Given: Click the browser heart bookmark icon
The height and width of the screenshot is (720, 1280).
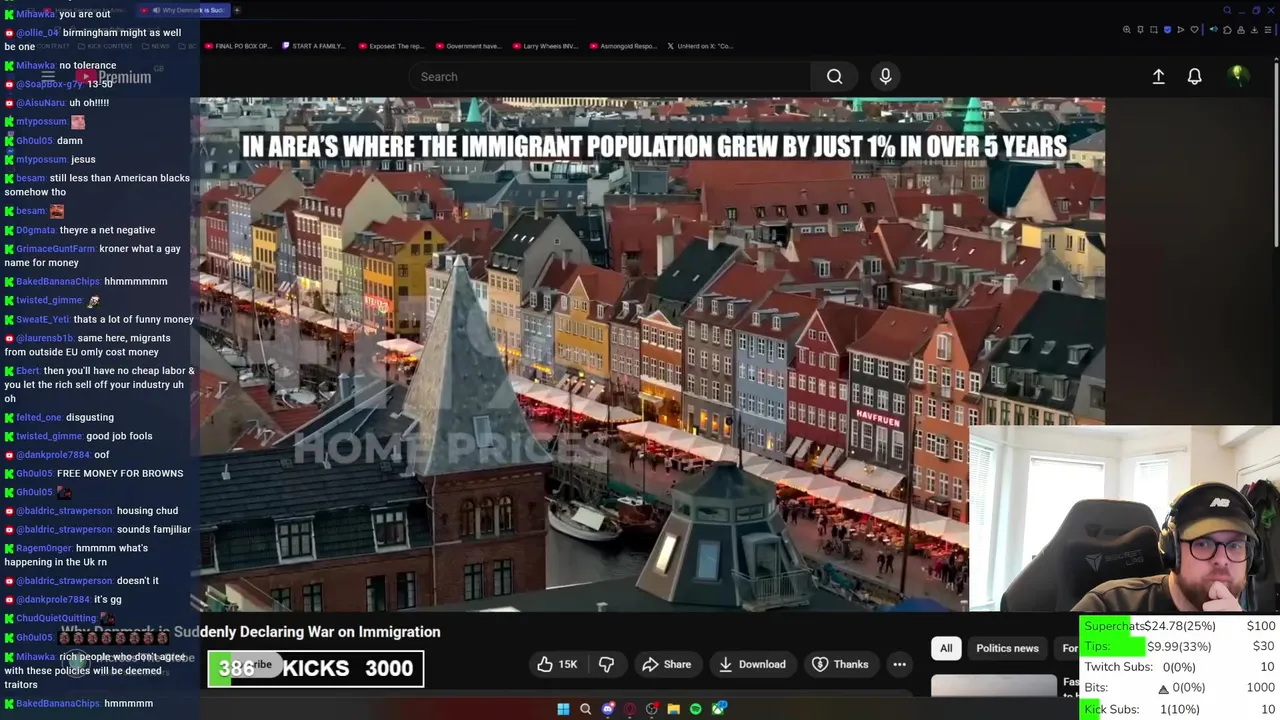Looking at the screenshot, I should tap(1193, 30).
